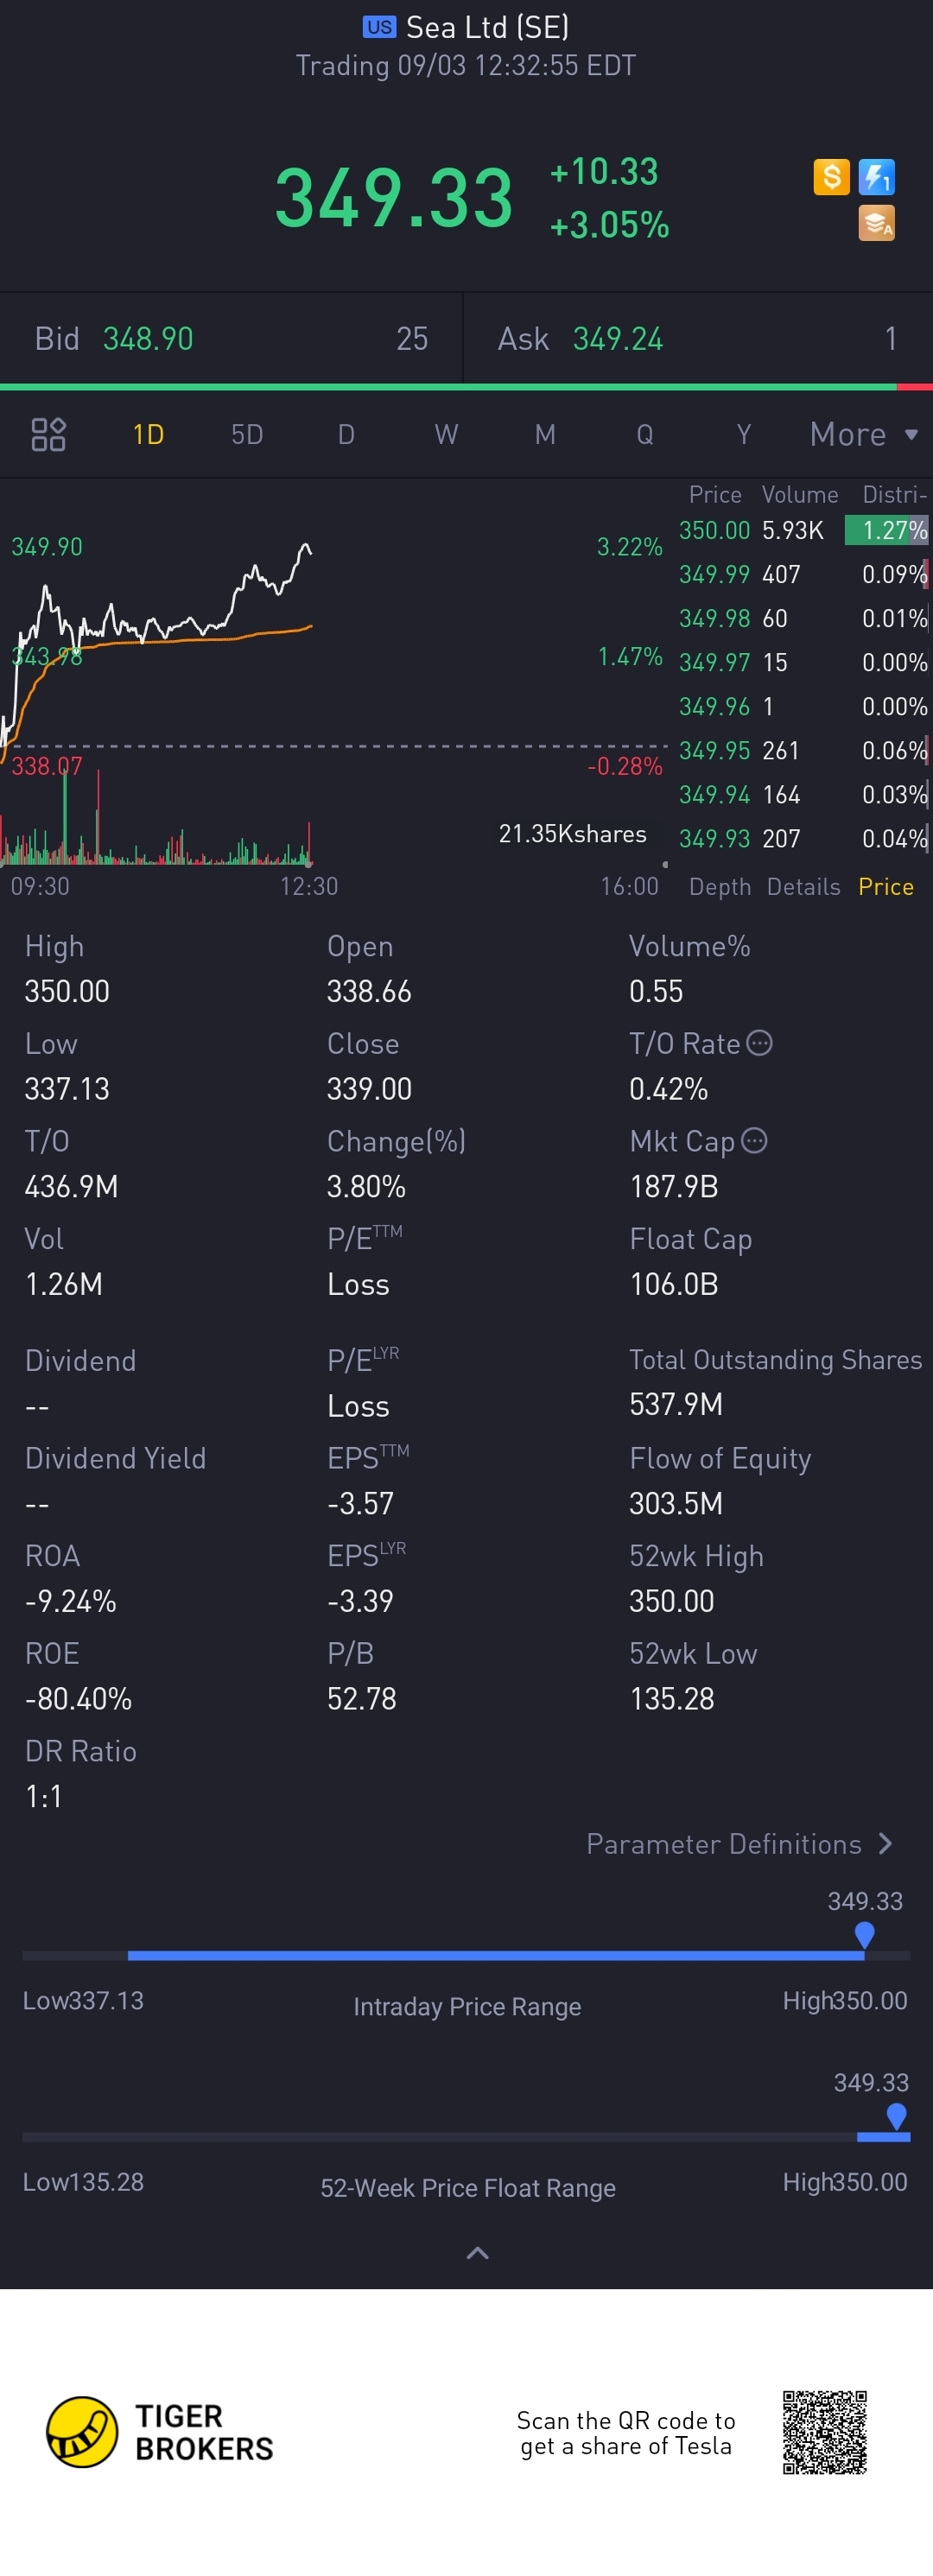Select the 1D chart period tab
933x2576 pixels.
click(148, 434)
